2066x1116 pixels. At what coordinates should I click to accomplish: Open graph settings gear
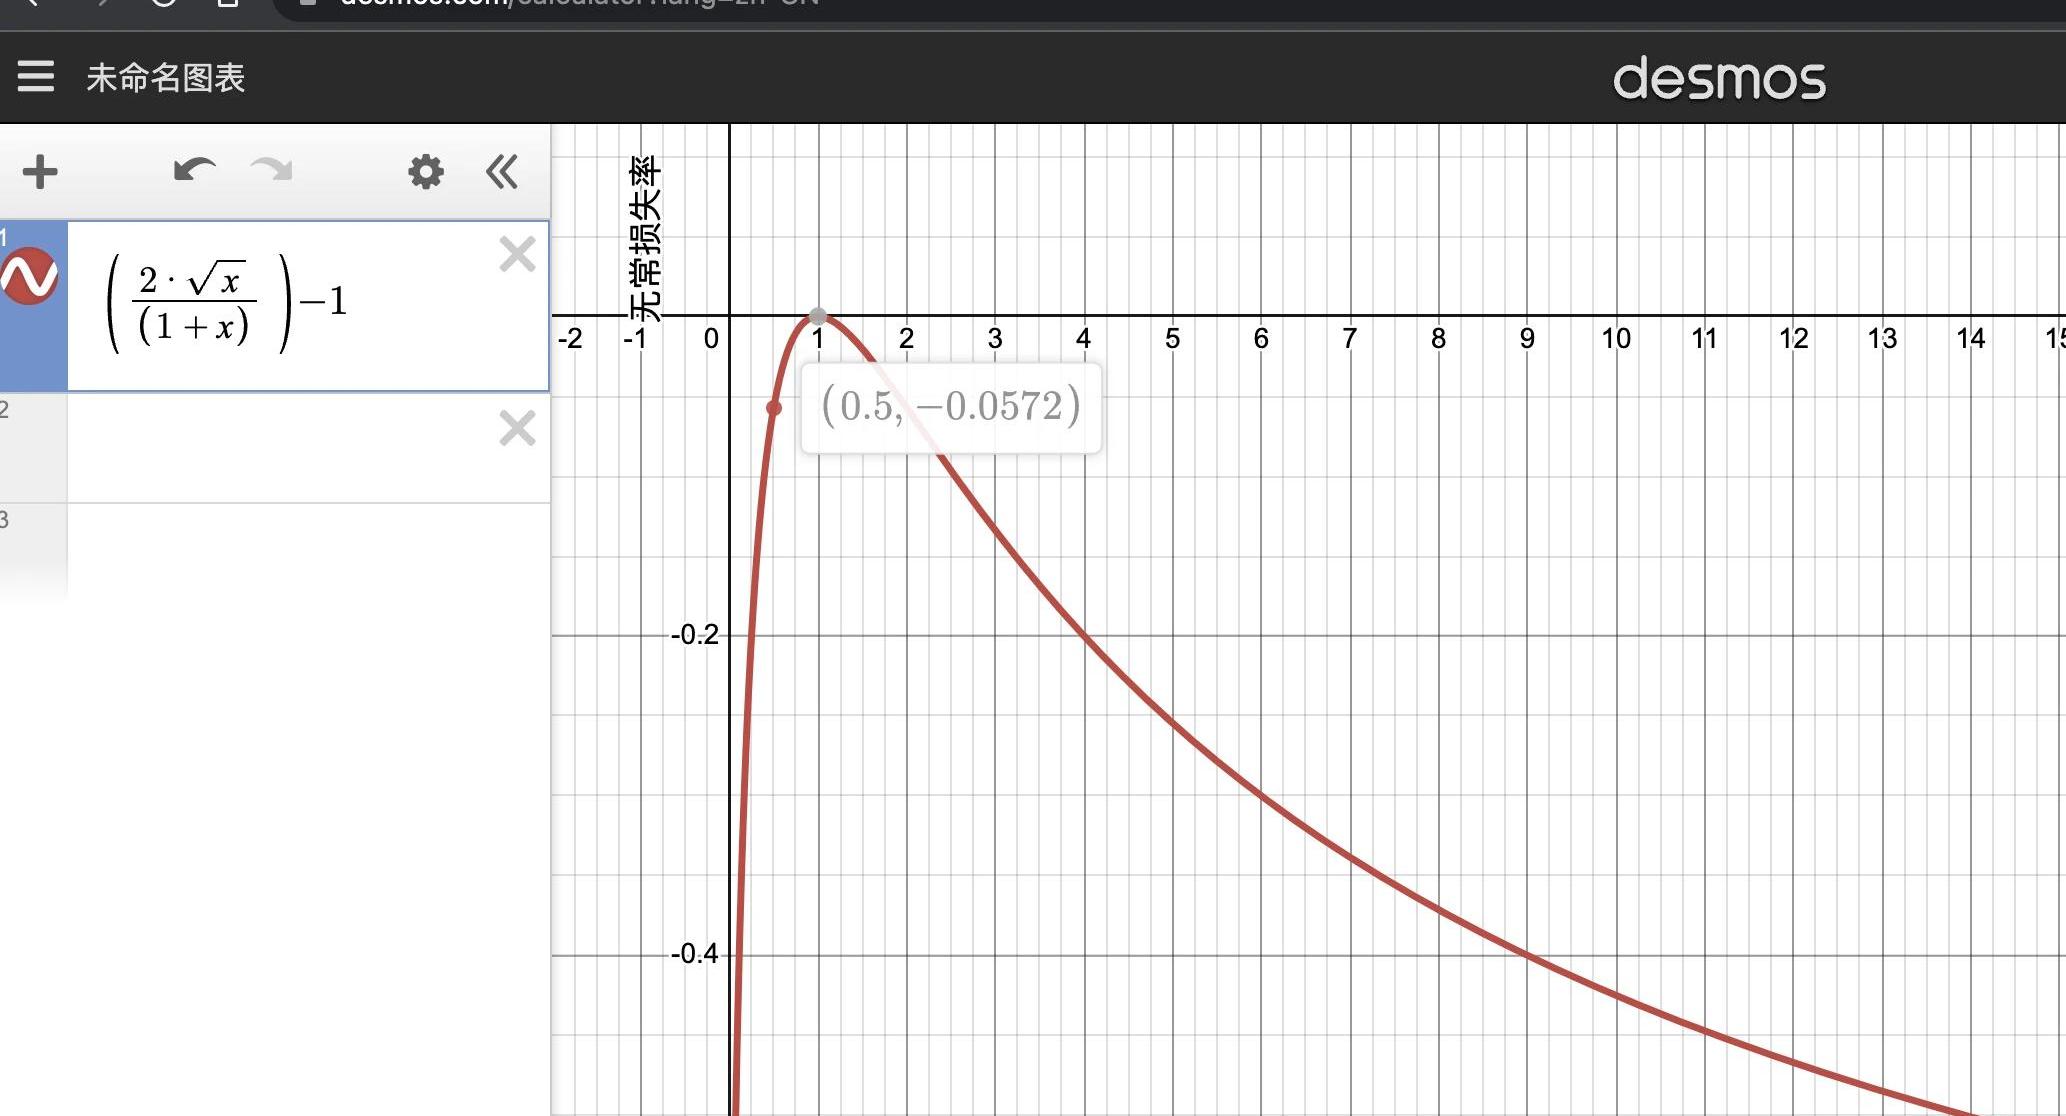click(426, 172)
